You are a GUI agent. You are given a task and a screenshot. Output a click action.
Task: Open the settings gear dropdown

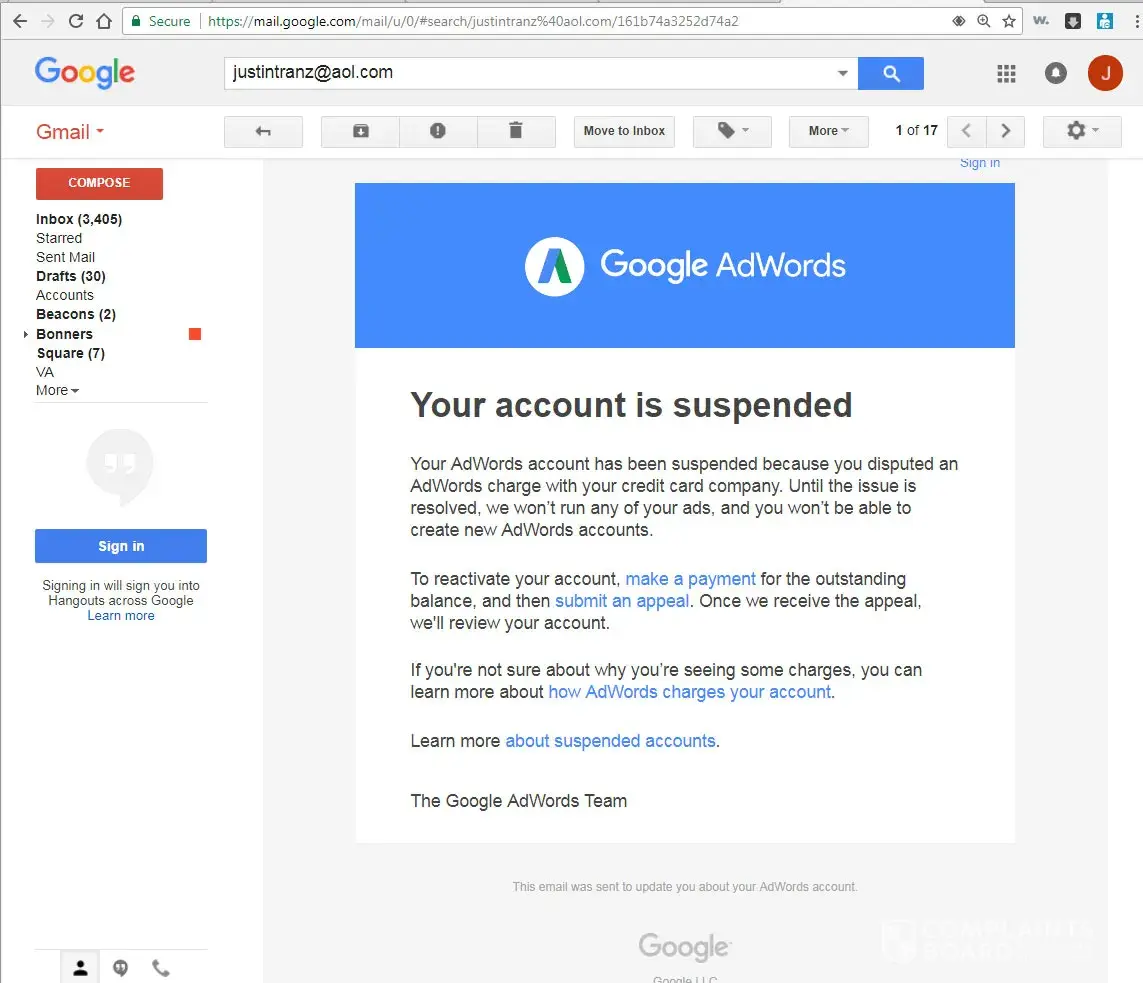(1081, 131)
